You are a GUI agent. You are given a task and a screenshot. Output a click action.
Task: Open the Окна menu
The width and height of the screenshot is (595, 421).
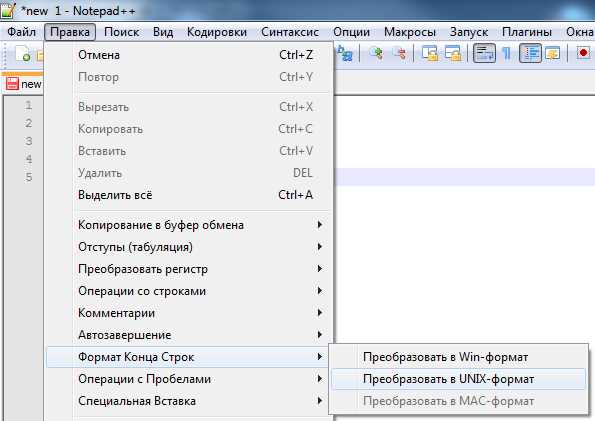click(x=580, y=32)
